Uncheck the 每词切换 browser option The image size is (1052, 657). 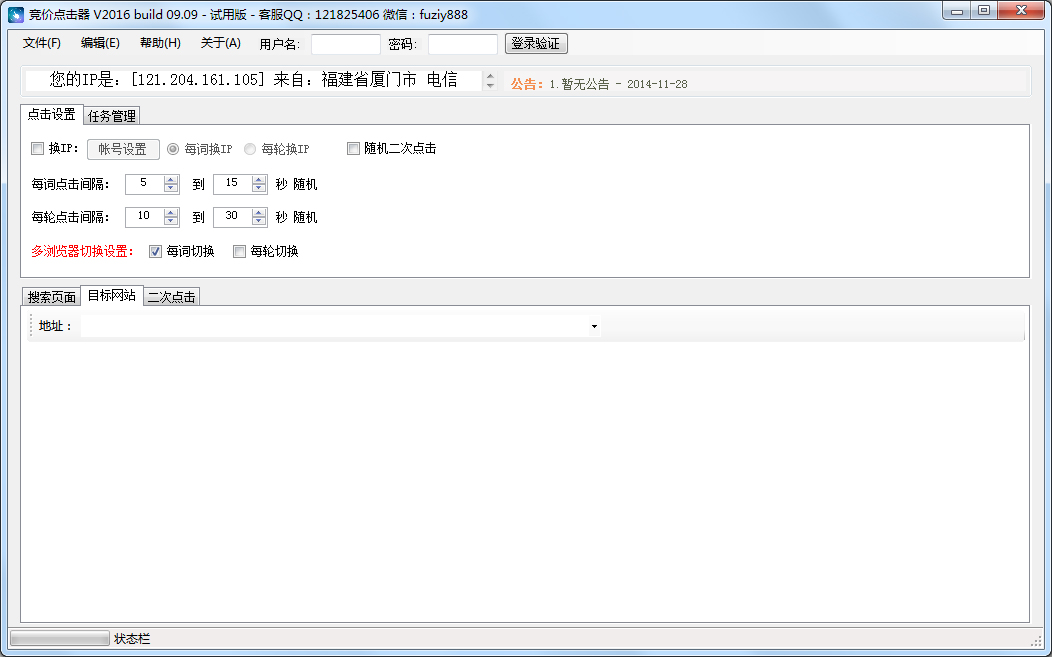[x=155, y=252]
